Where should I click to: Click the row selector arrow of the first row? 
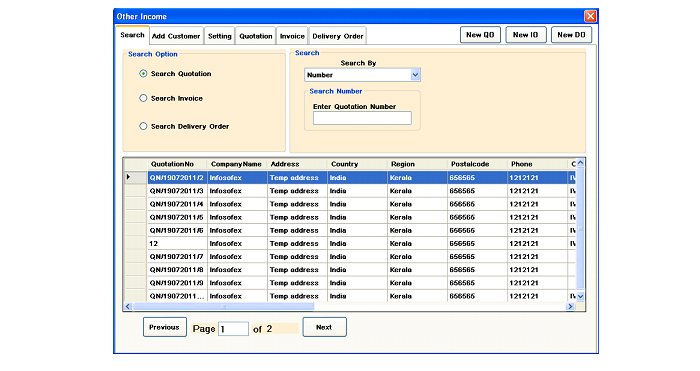(x=135, y=177)
